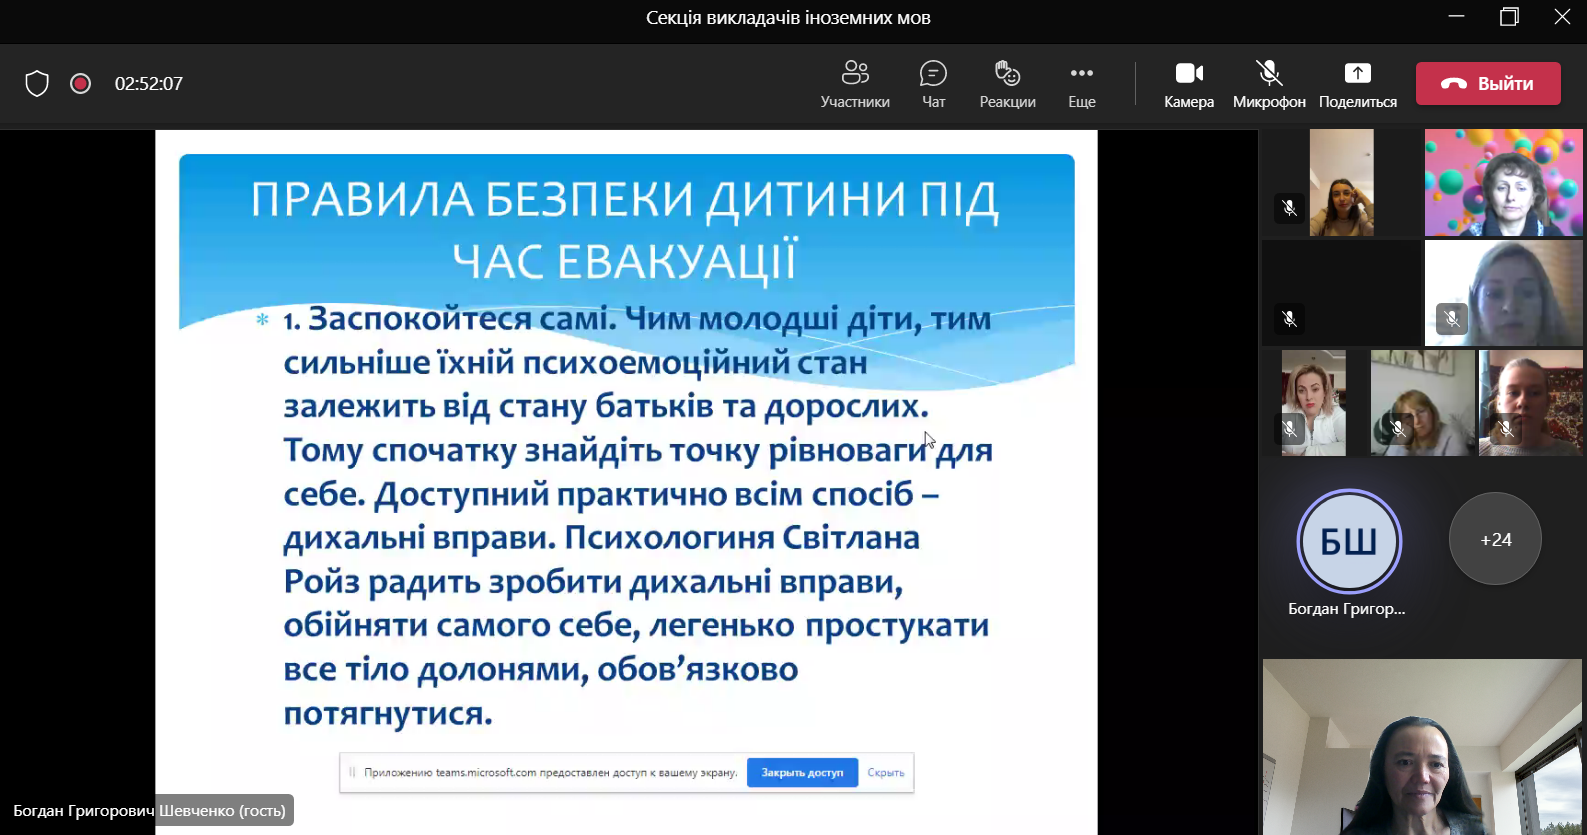This screenshot has width=1587, height=835.
Task: Restore down the meeting window
Action: 1509,17
